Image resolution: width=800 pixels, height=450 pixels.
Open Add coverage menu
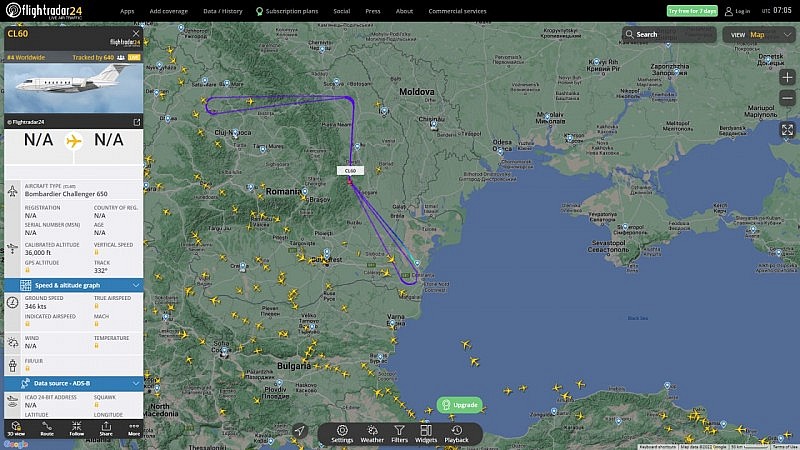(x=168, y=11)
